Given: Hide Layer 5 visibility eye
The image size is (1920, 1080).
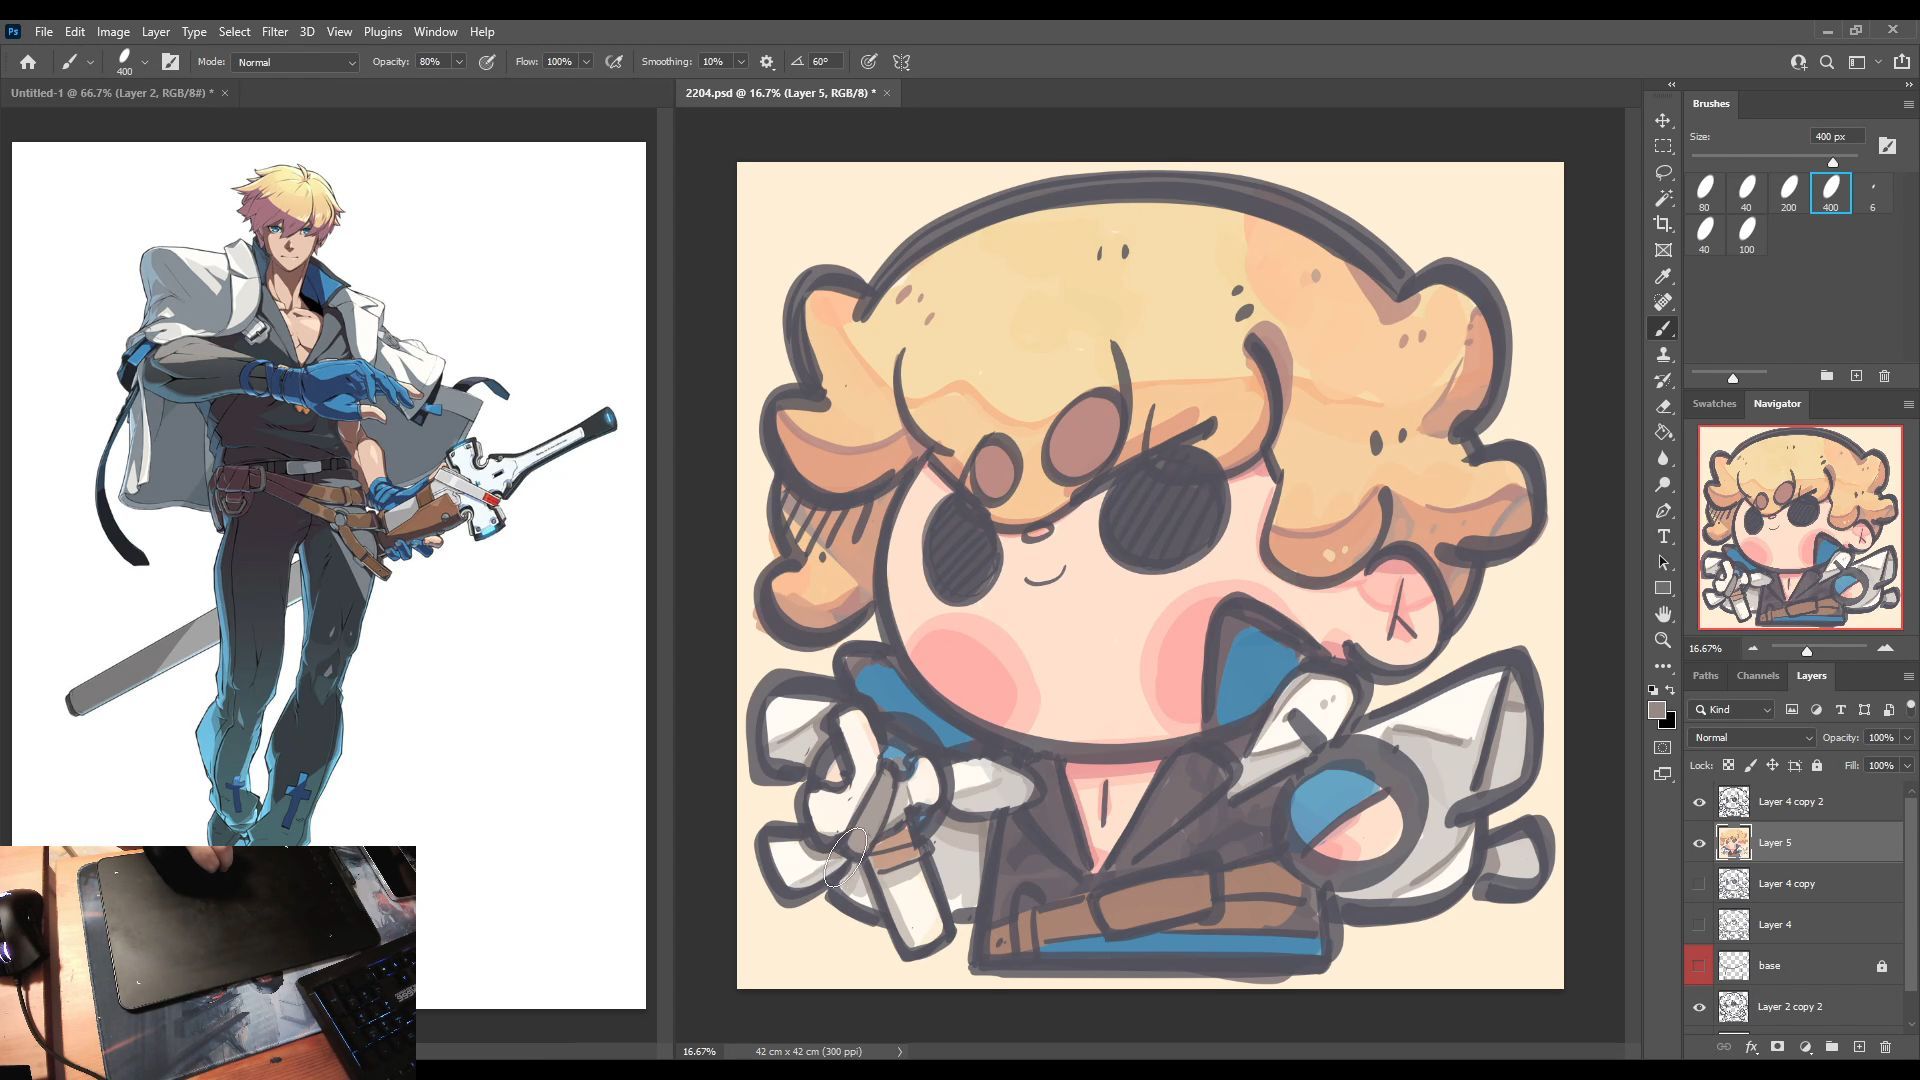Looking at the screenshot, I should click(1699, 843).
